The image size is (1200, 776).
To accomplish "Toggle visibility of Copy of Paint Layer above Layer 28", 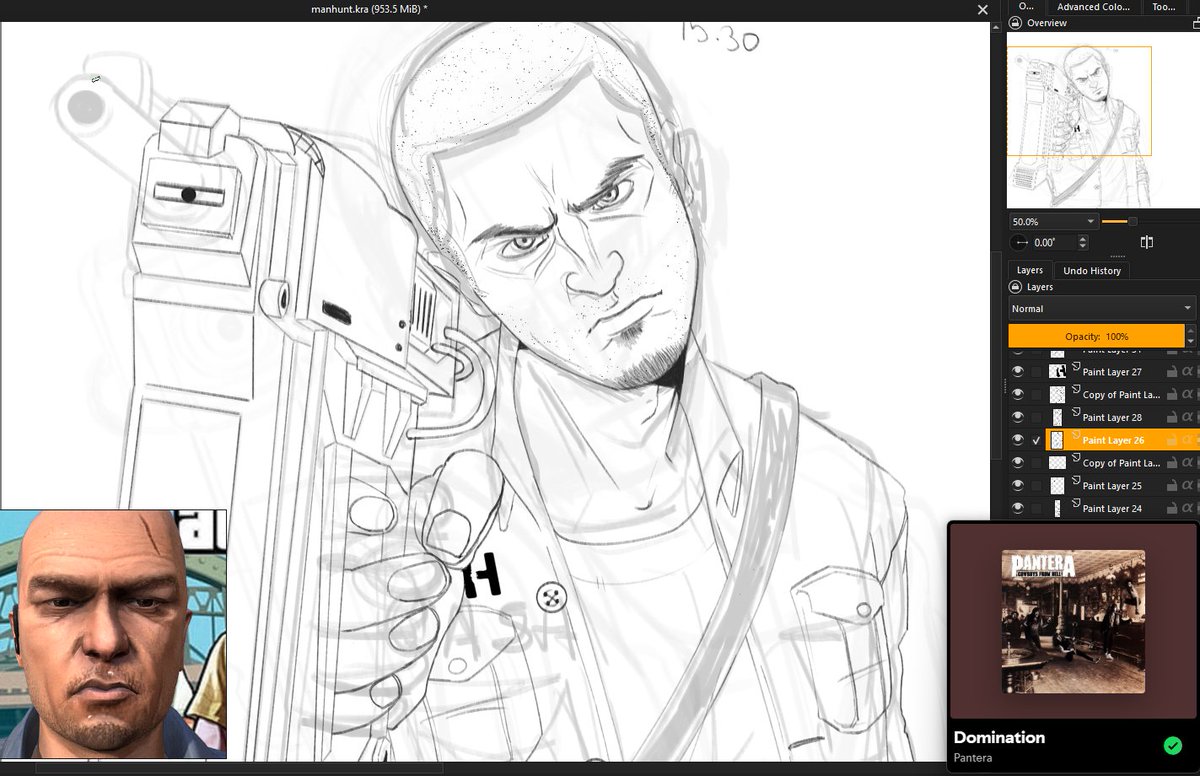I will pos(1018,394).
